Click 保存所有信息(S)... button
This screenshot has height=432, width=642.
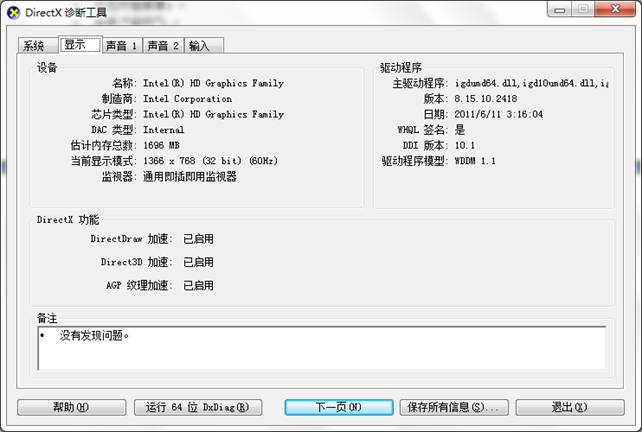(454, 407)
